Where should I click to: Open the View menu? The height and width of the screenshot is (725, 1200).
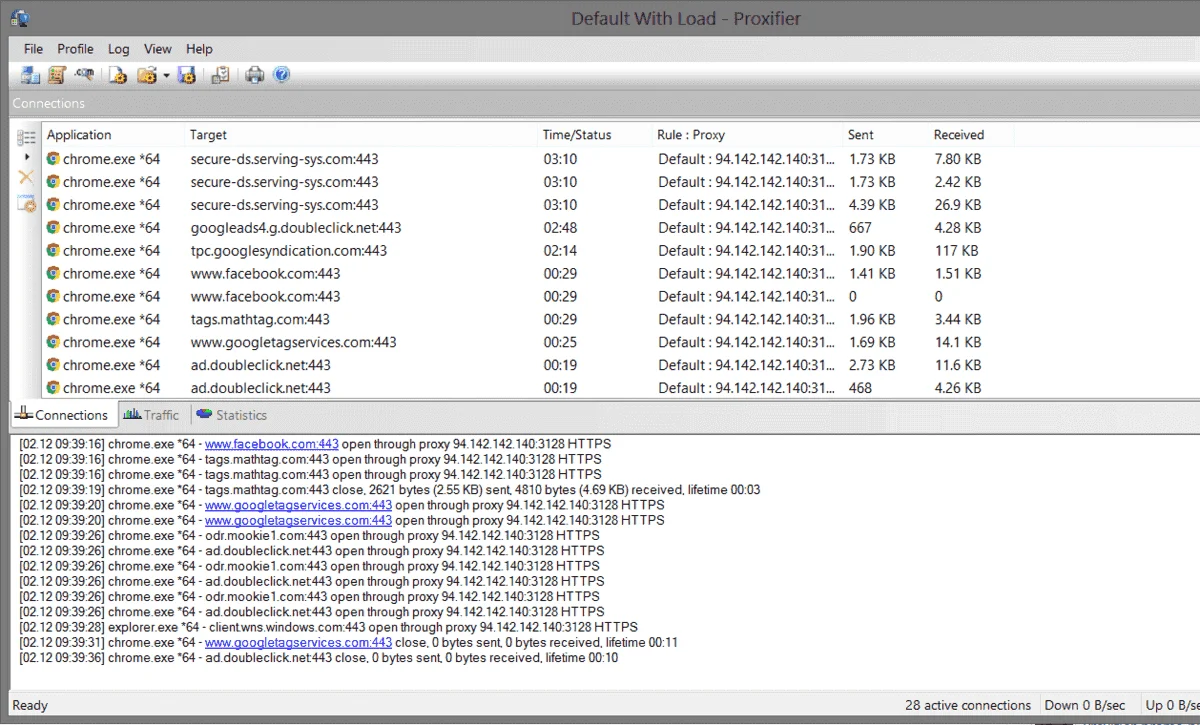(158, 49)
